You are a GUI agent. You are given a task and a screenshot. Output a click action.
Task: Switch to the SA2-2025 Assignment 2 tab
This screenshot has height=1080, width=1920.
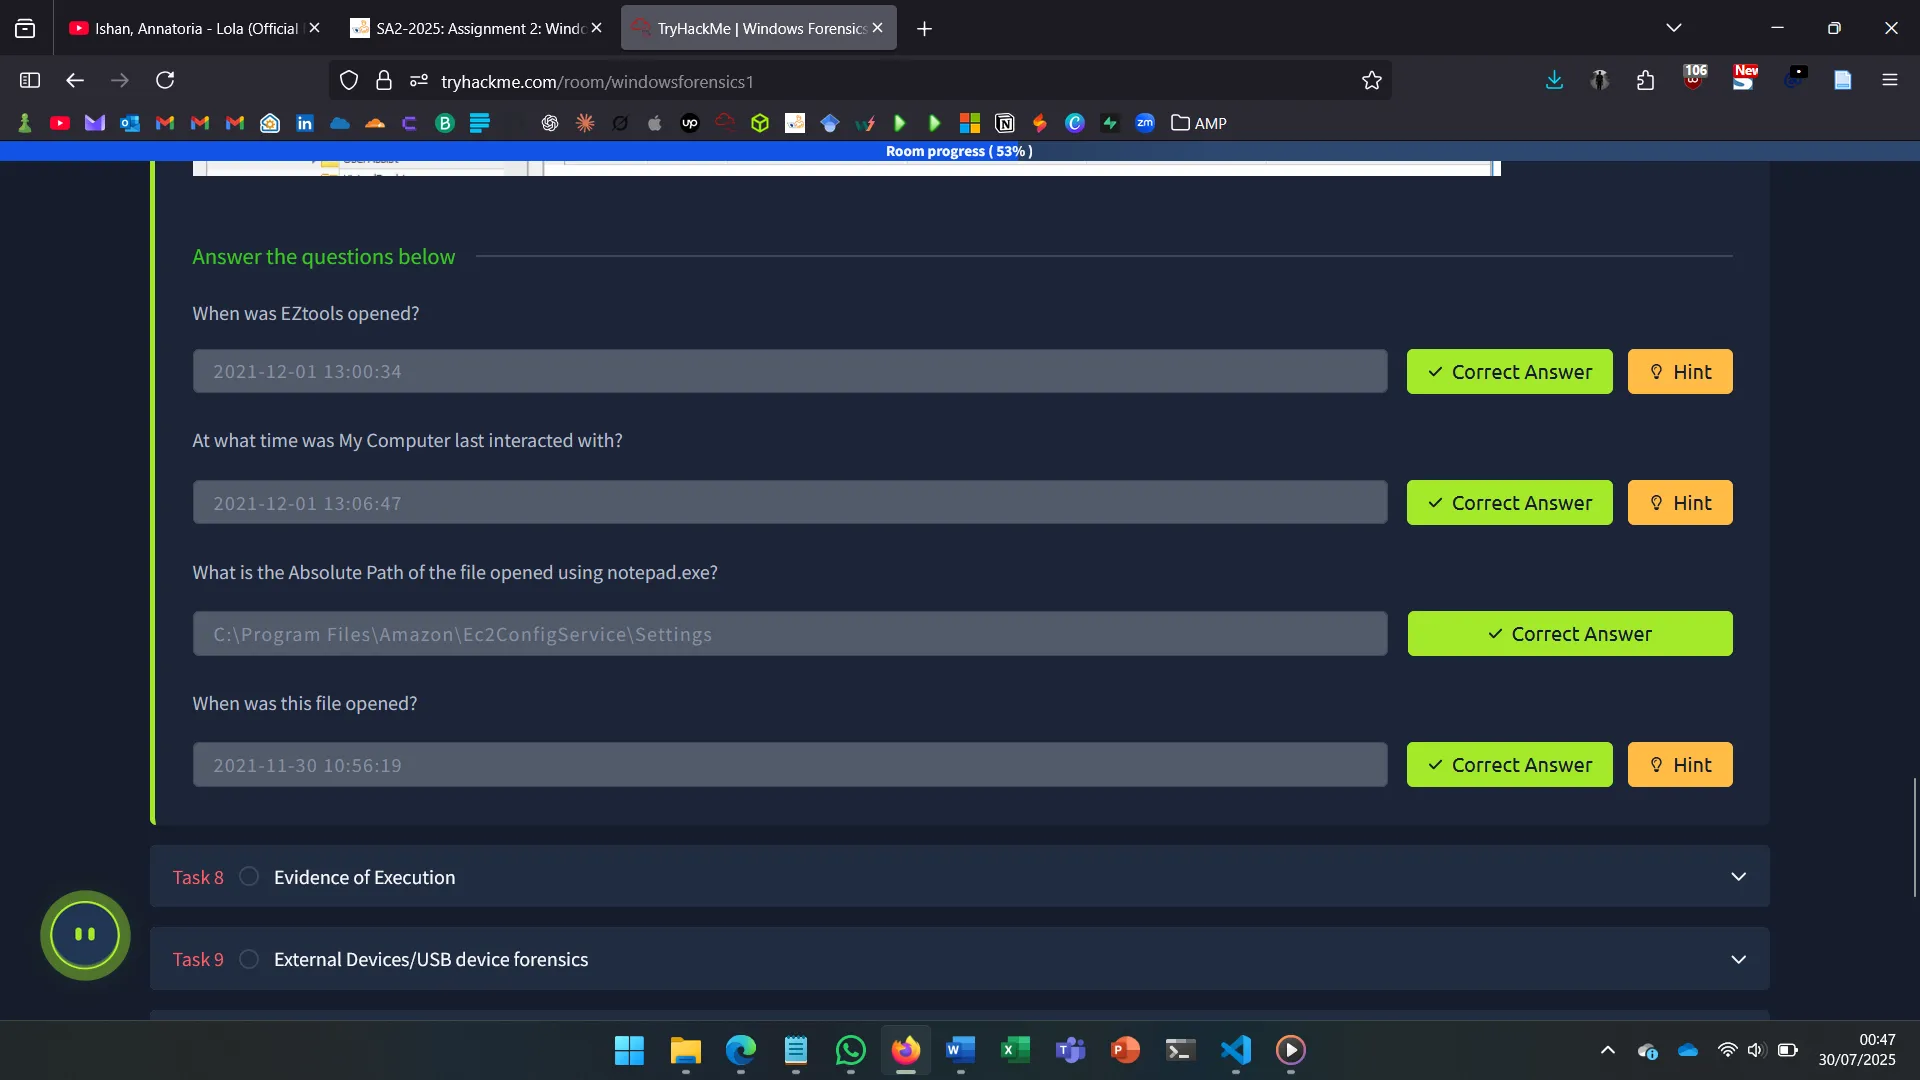pos(468,28)
